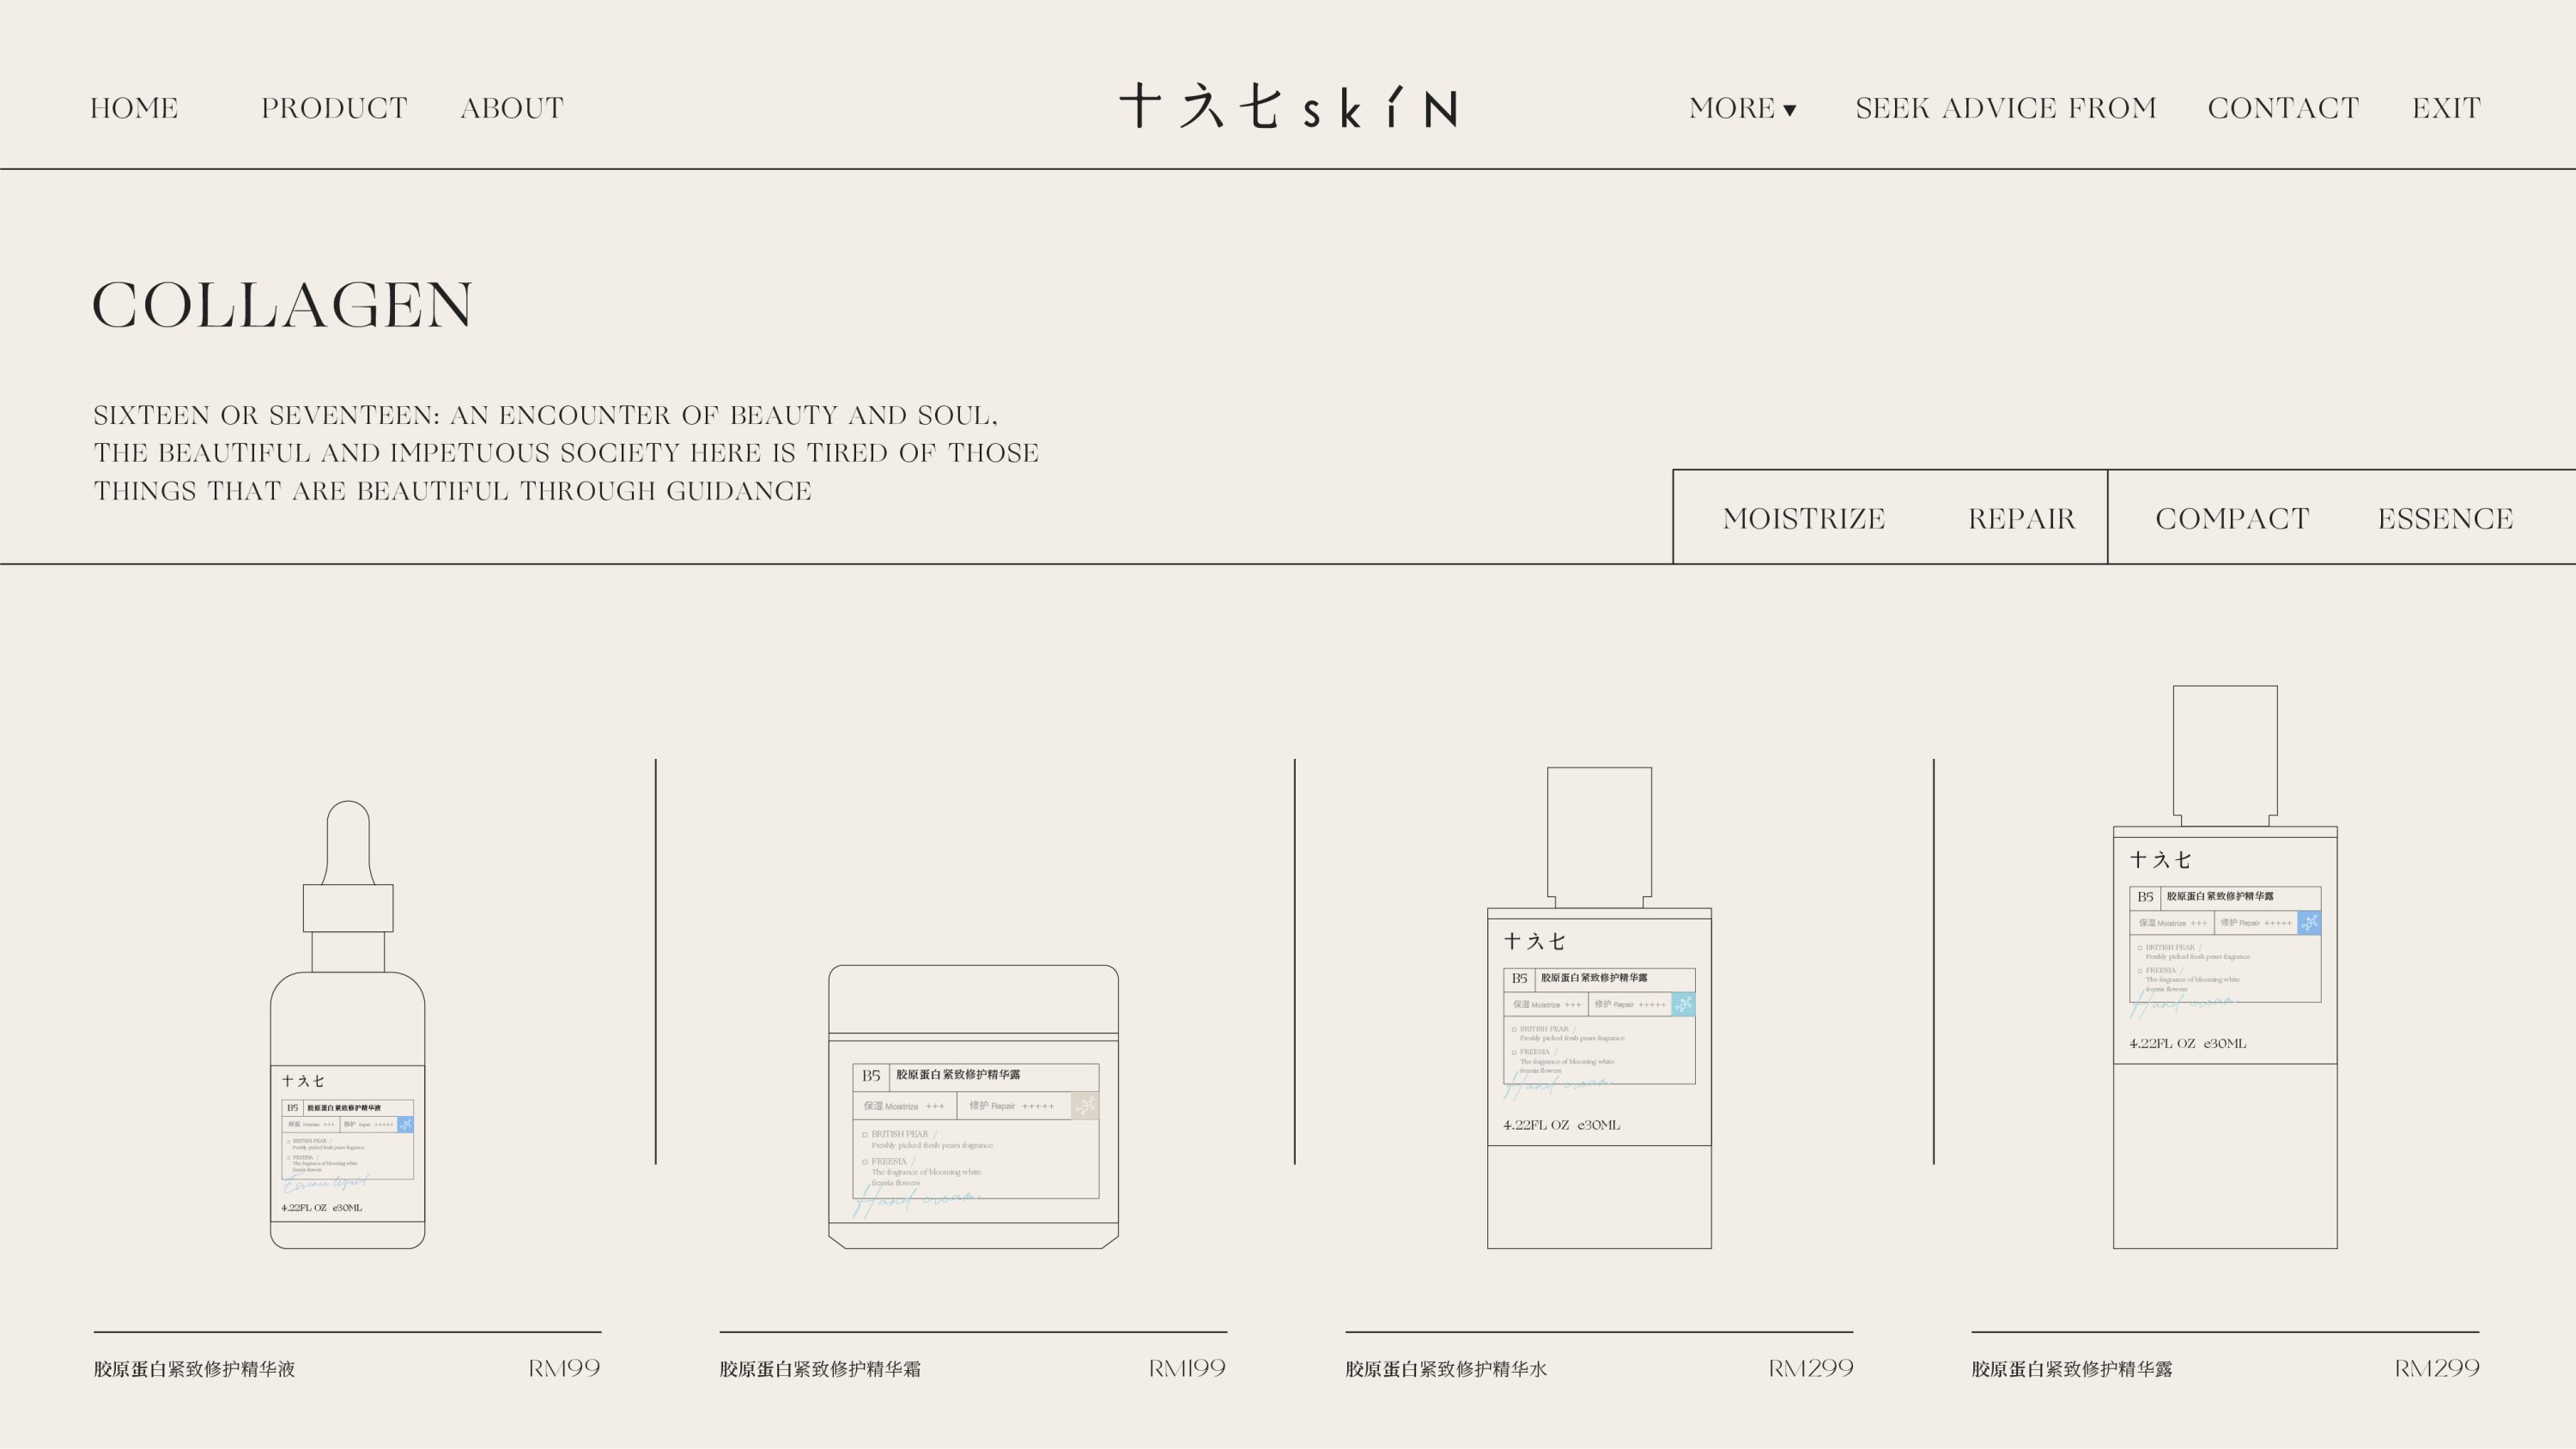The image size is (2576, 1449).
Task: Toggle the Moisturize category filter button
Action: 1805,518
